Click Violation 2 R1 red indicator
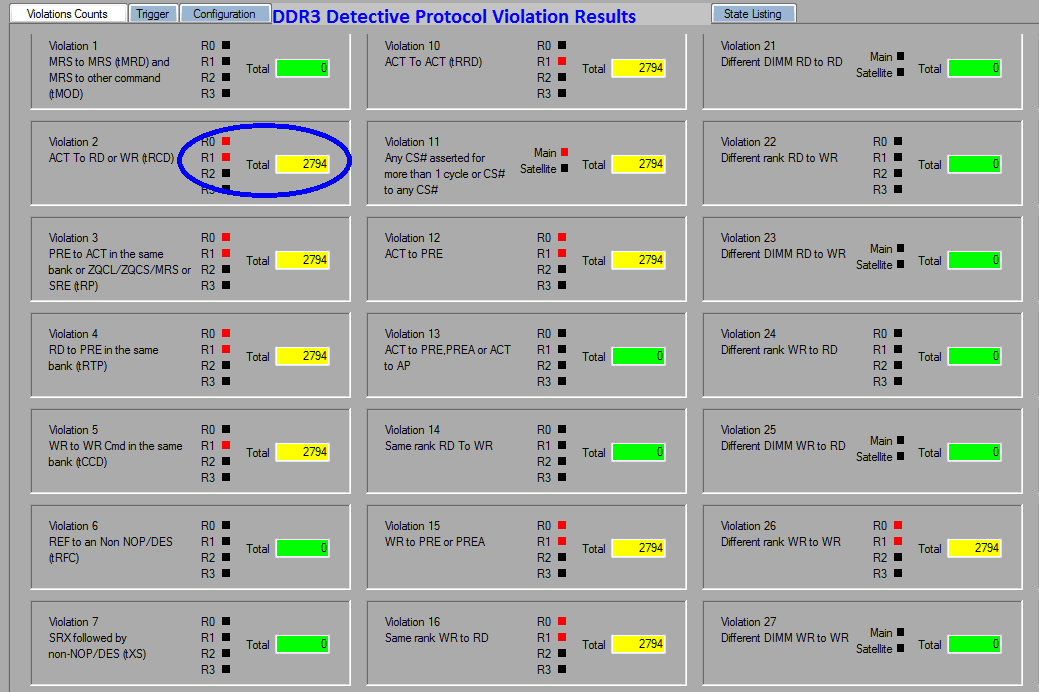 click(x=226, y=157)
